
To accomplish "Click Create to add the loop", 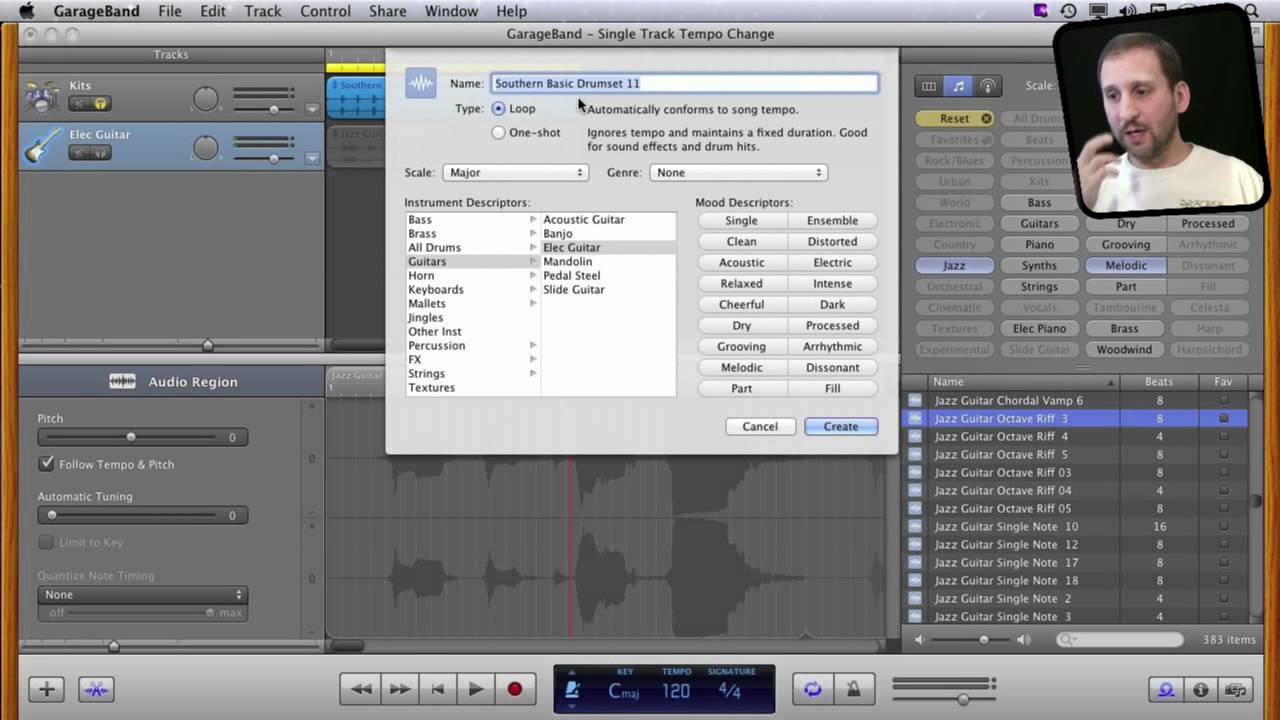I will point(841,426).
